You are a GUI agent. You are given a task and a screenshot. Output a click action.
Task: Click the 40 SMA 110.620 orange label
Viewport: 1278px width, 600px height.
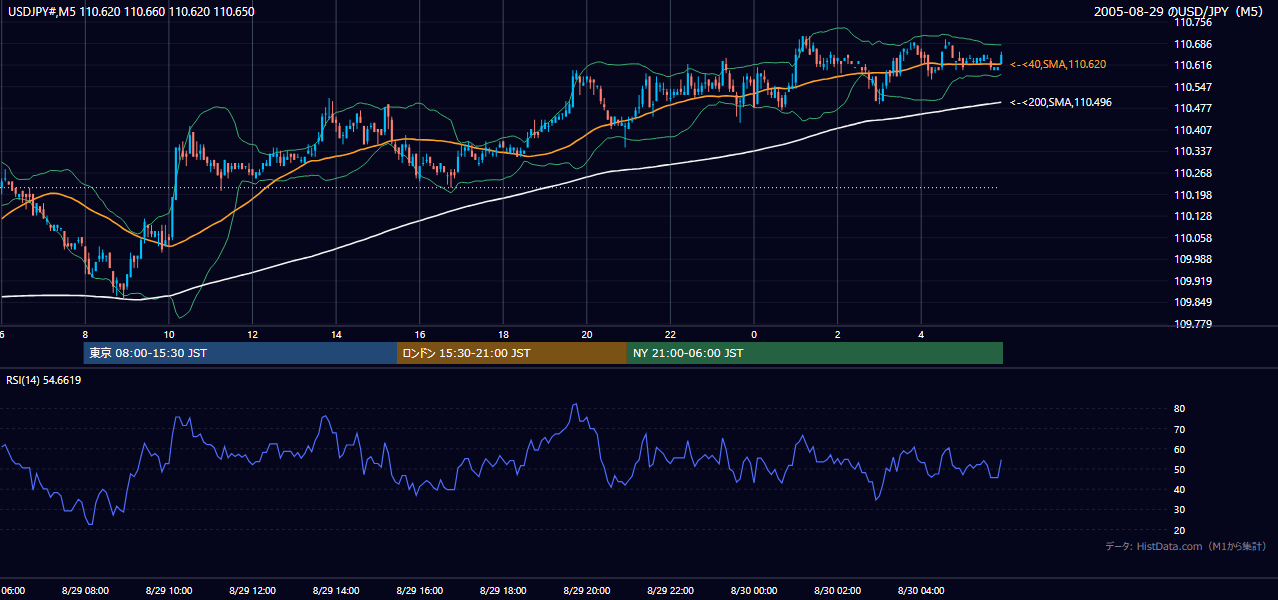(x=1058, y=64)
